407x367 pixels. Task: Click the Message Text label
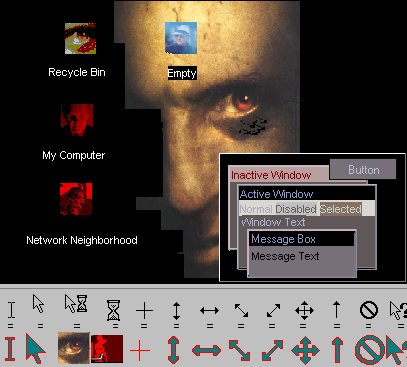(x=285, y=256)
